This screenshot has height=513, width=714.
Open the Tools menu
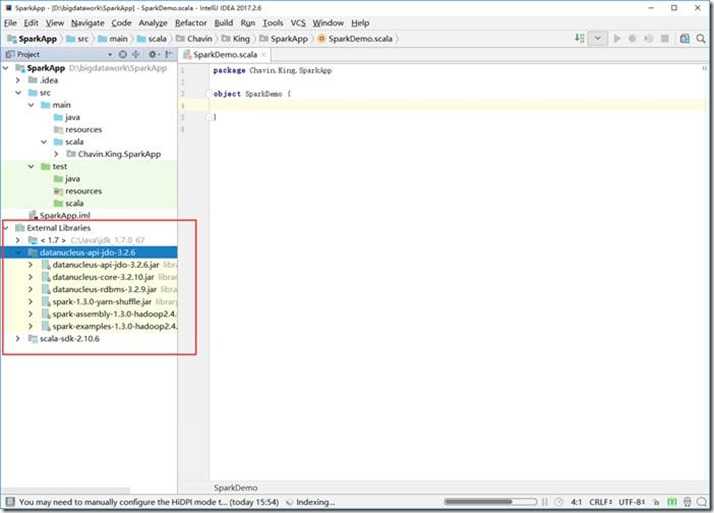point(273,23)
